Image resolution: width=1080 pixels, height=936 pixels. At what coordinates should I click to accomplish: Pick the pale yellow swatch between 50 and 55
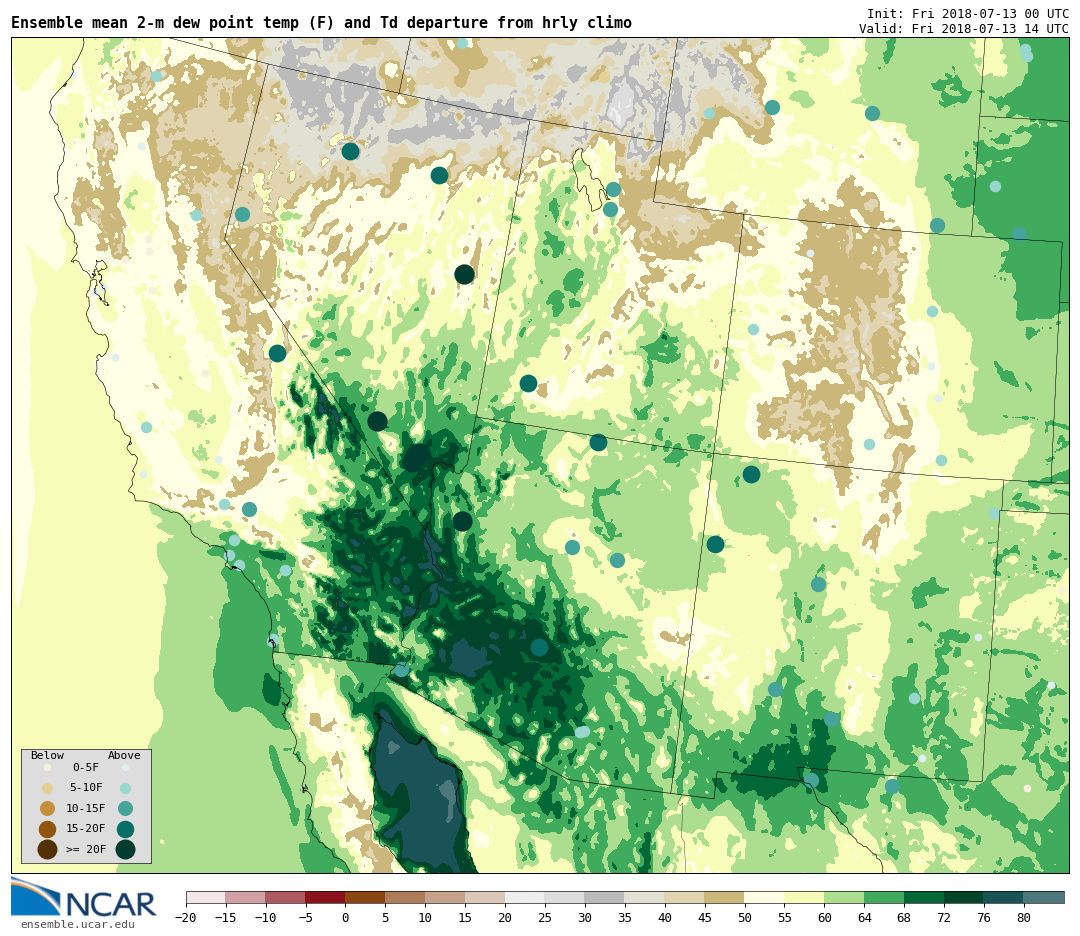[765, 897]
